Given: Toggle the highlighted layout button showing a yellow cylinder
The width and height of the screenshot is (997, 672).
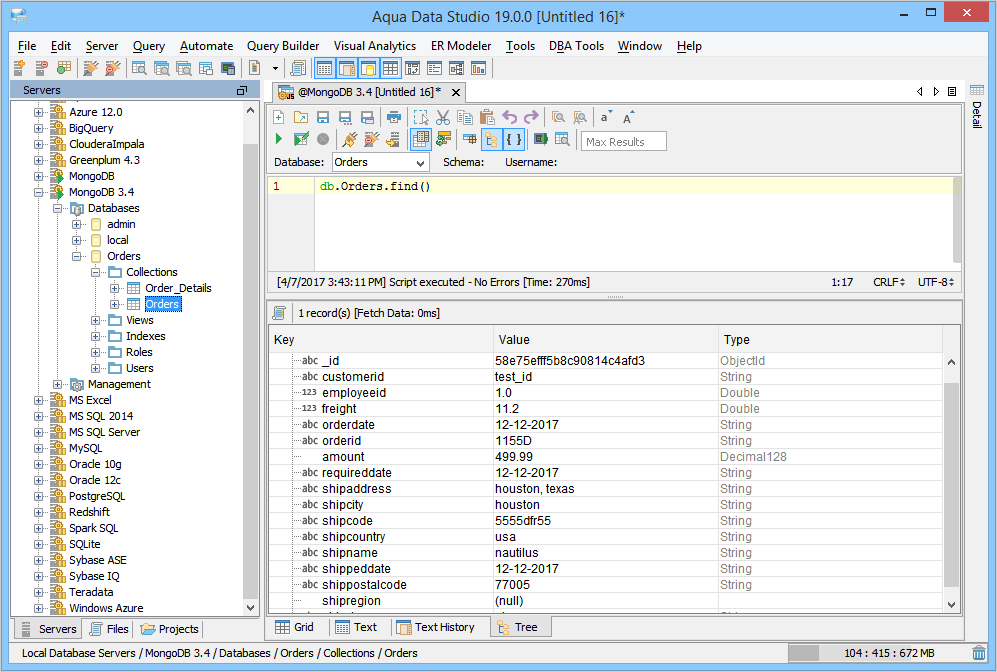Looking at the screenshot, I should click(x=369, y=68).
